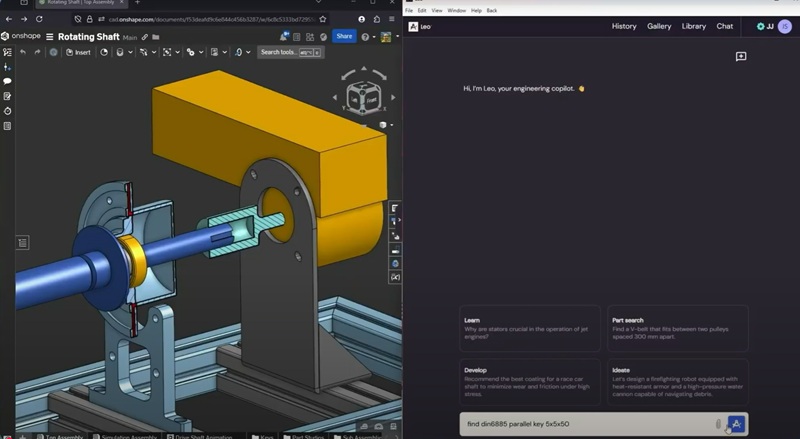Click the new chat icon in Leo

click(741, 57)
